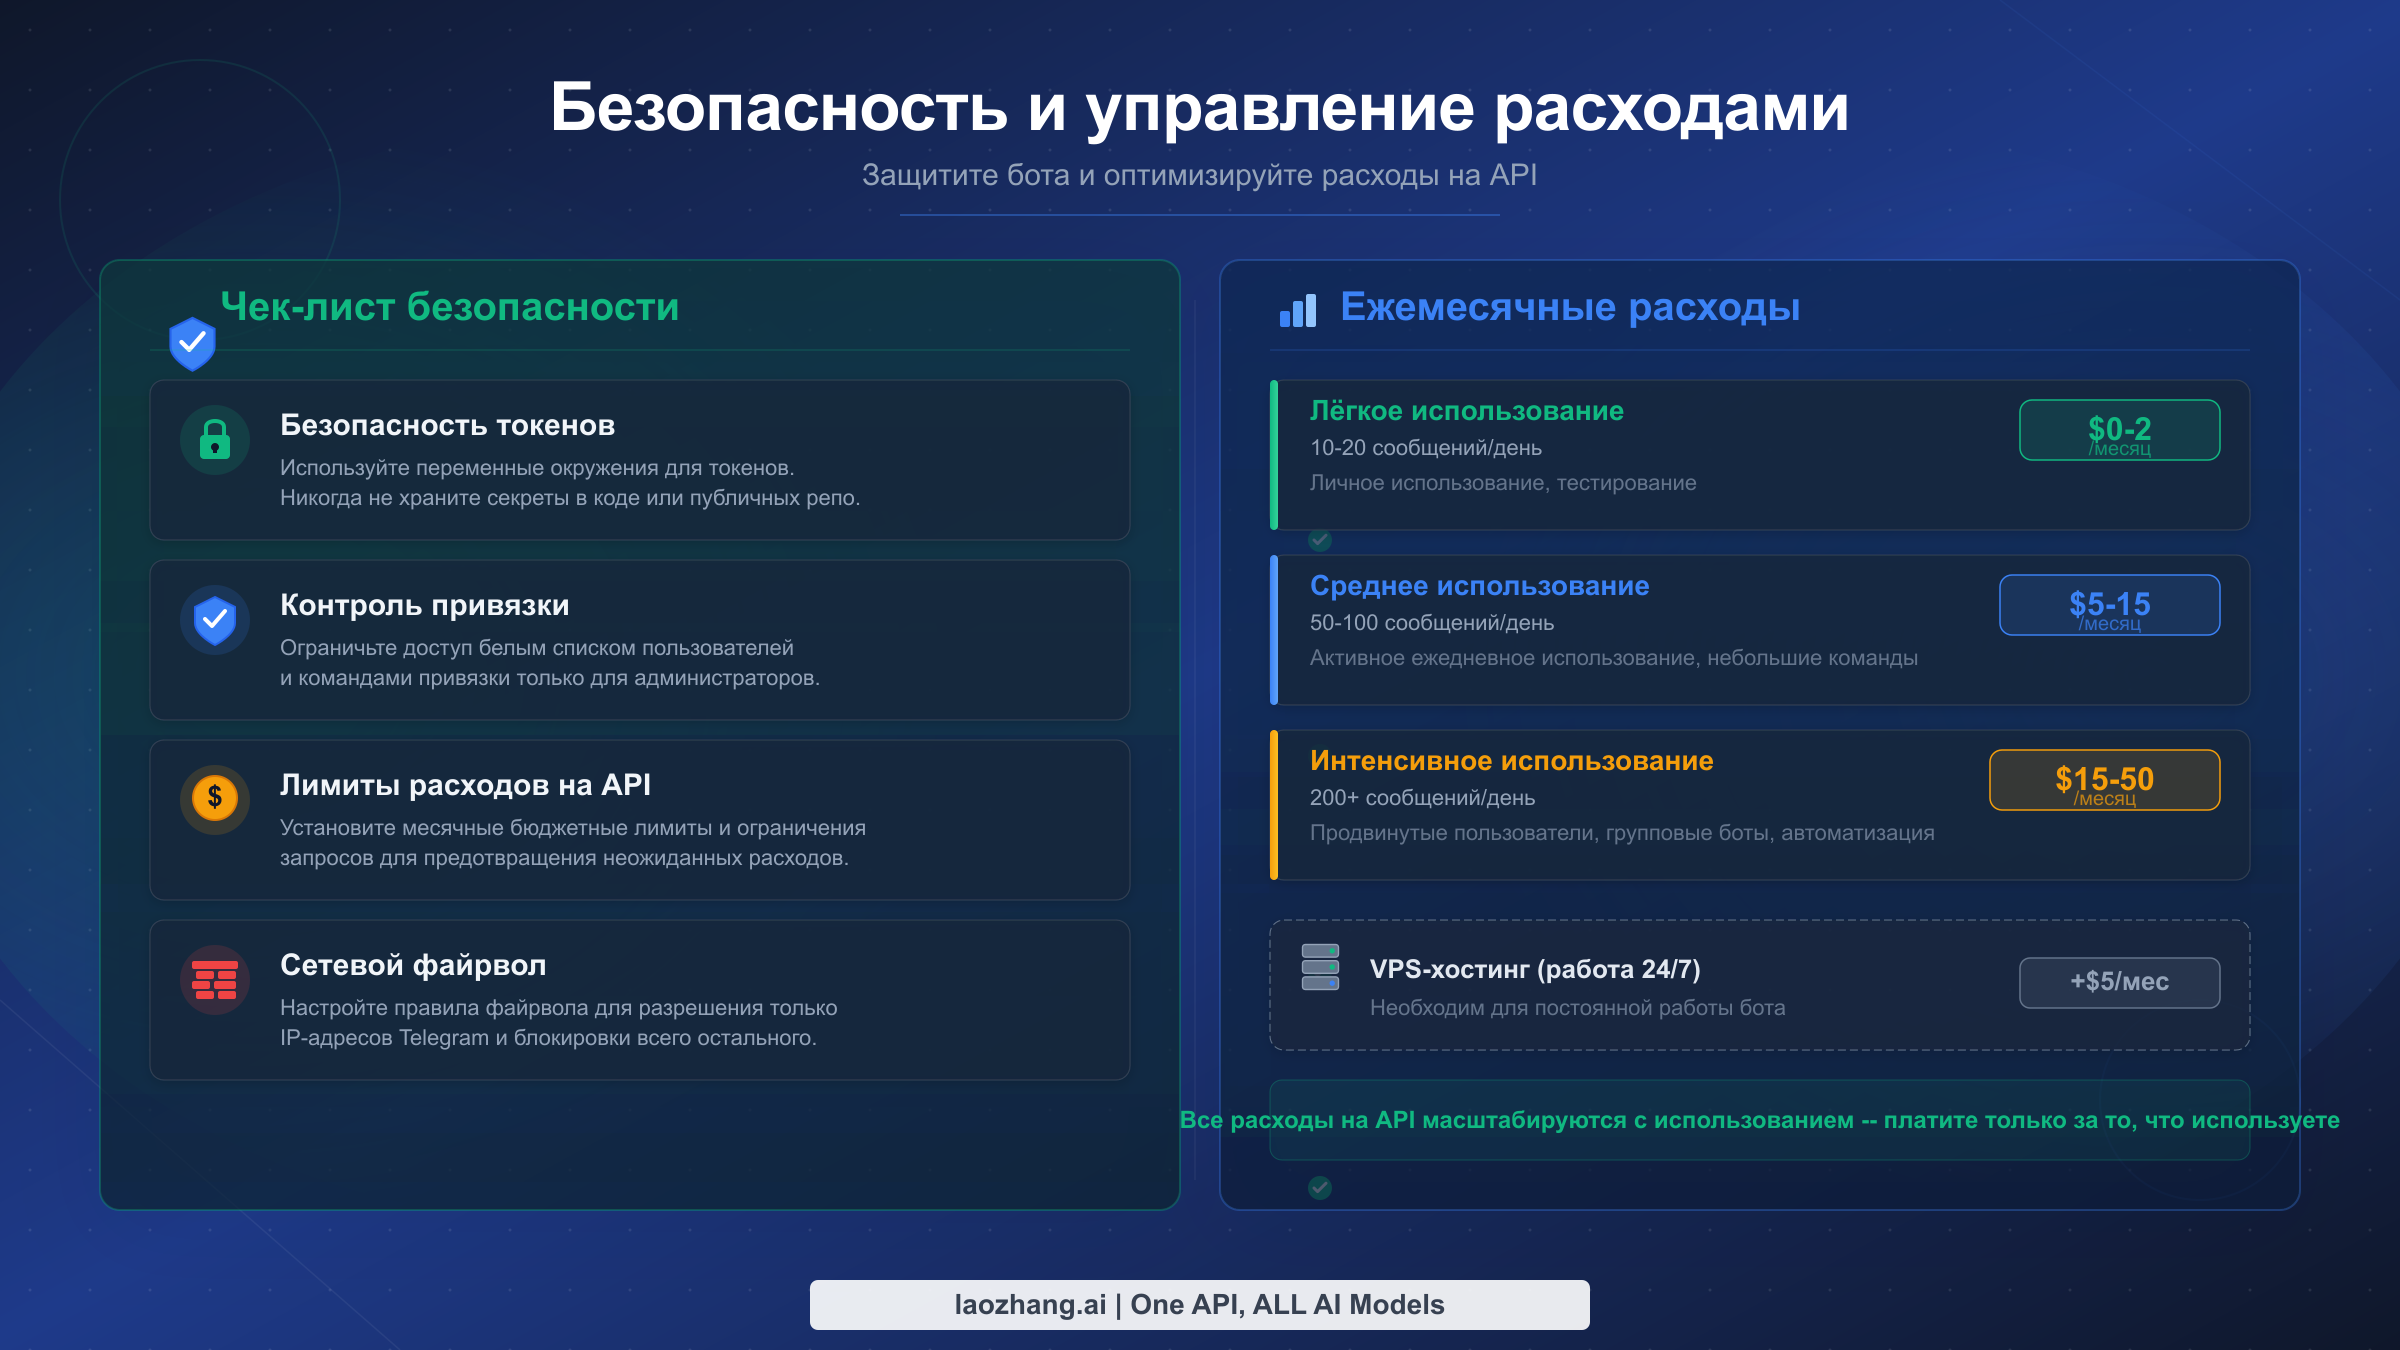
Task: Select the red firewall brick icon for Сетевой файрвол
Action: point(213,977)
